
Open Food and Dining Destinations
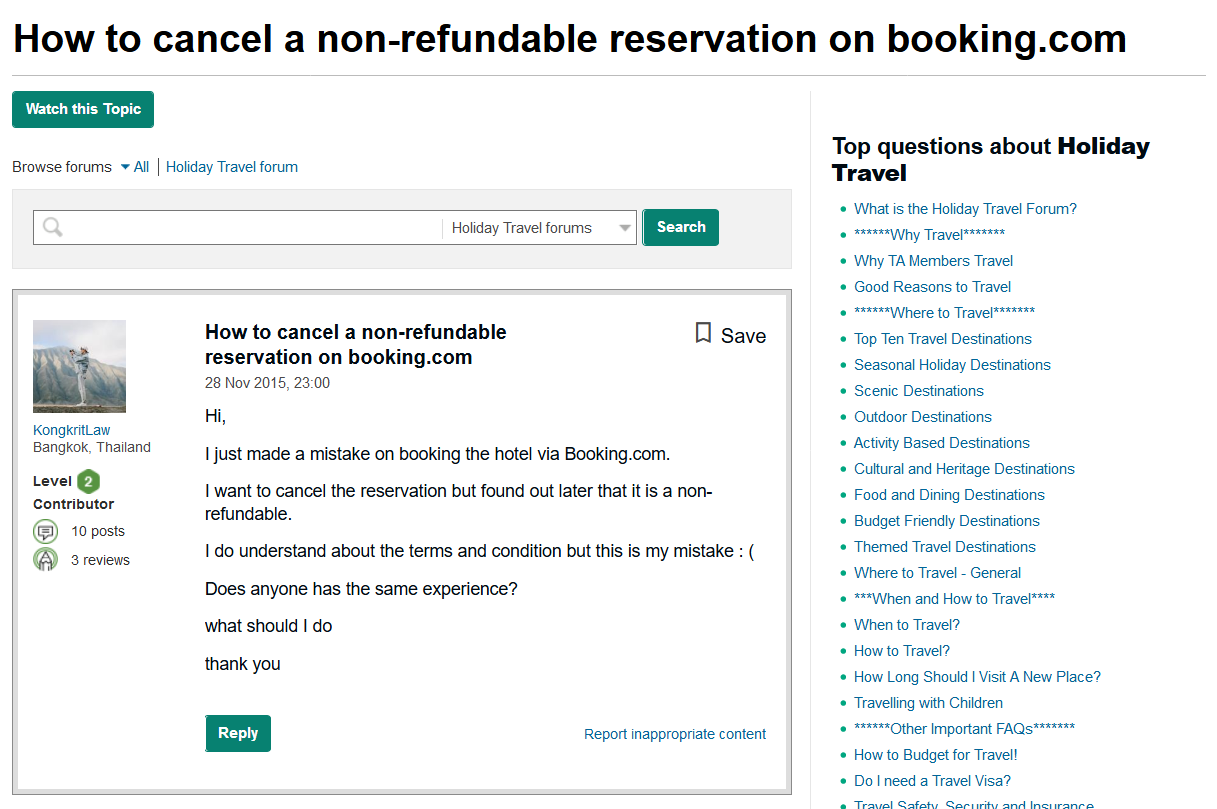click(x=949, y=495)
